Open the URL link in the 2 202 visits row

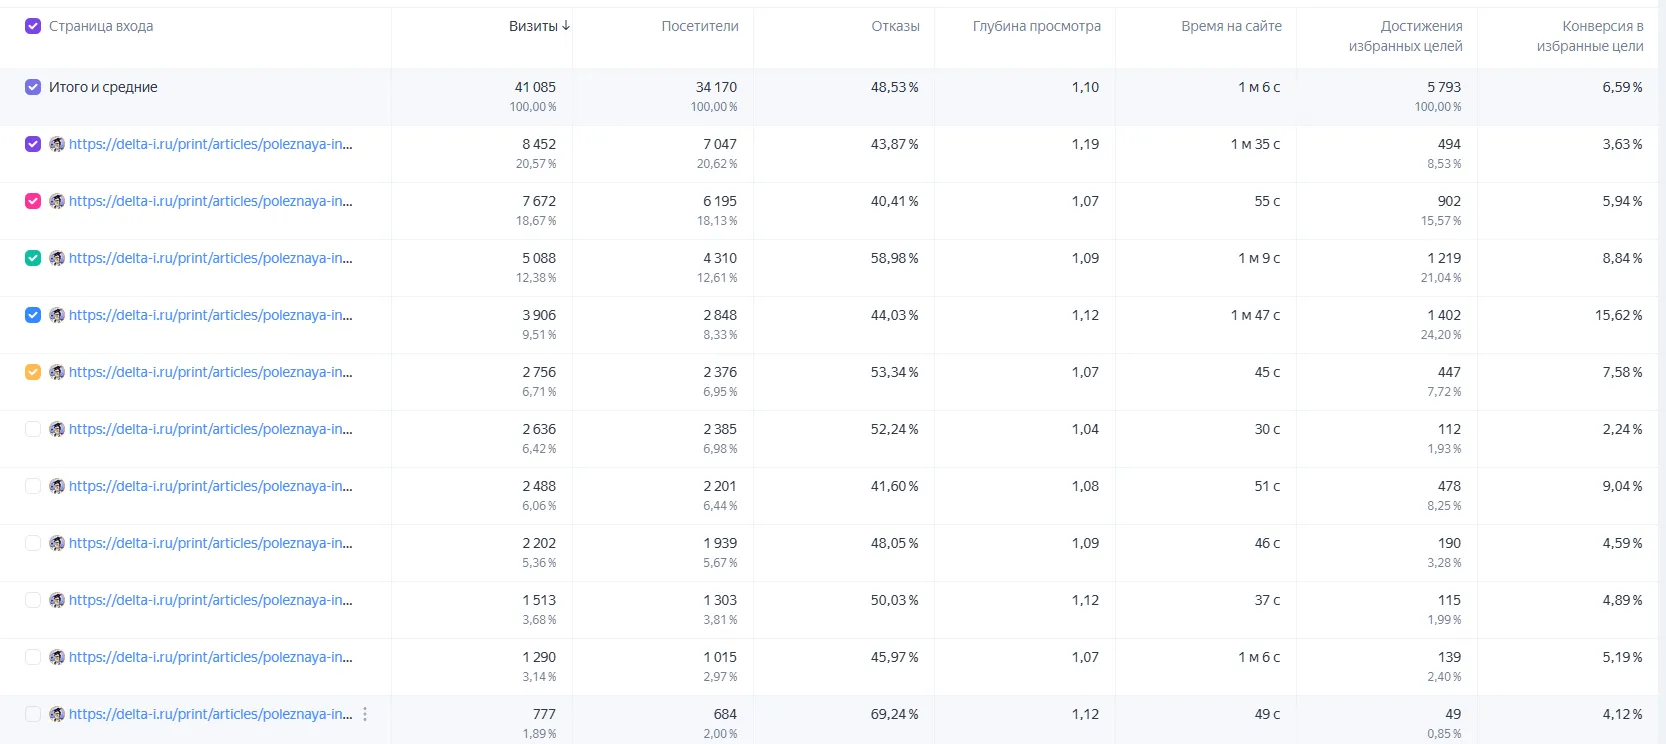210,543
